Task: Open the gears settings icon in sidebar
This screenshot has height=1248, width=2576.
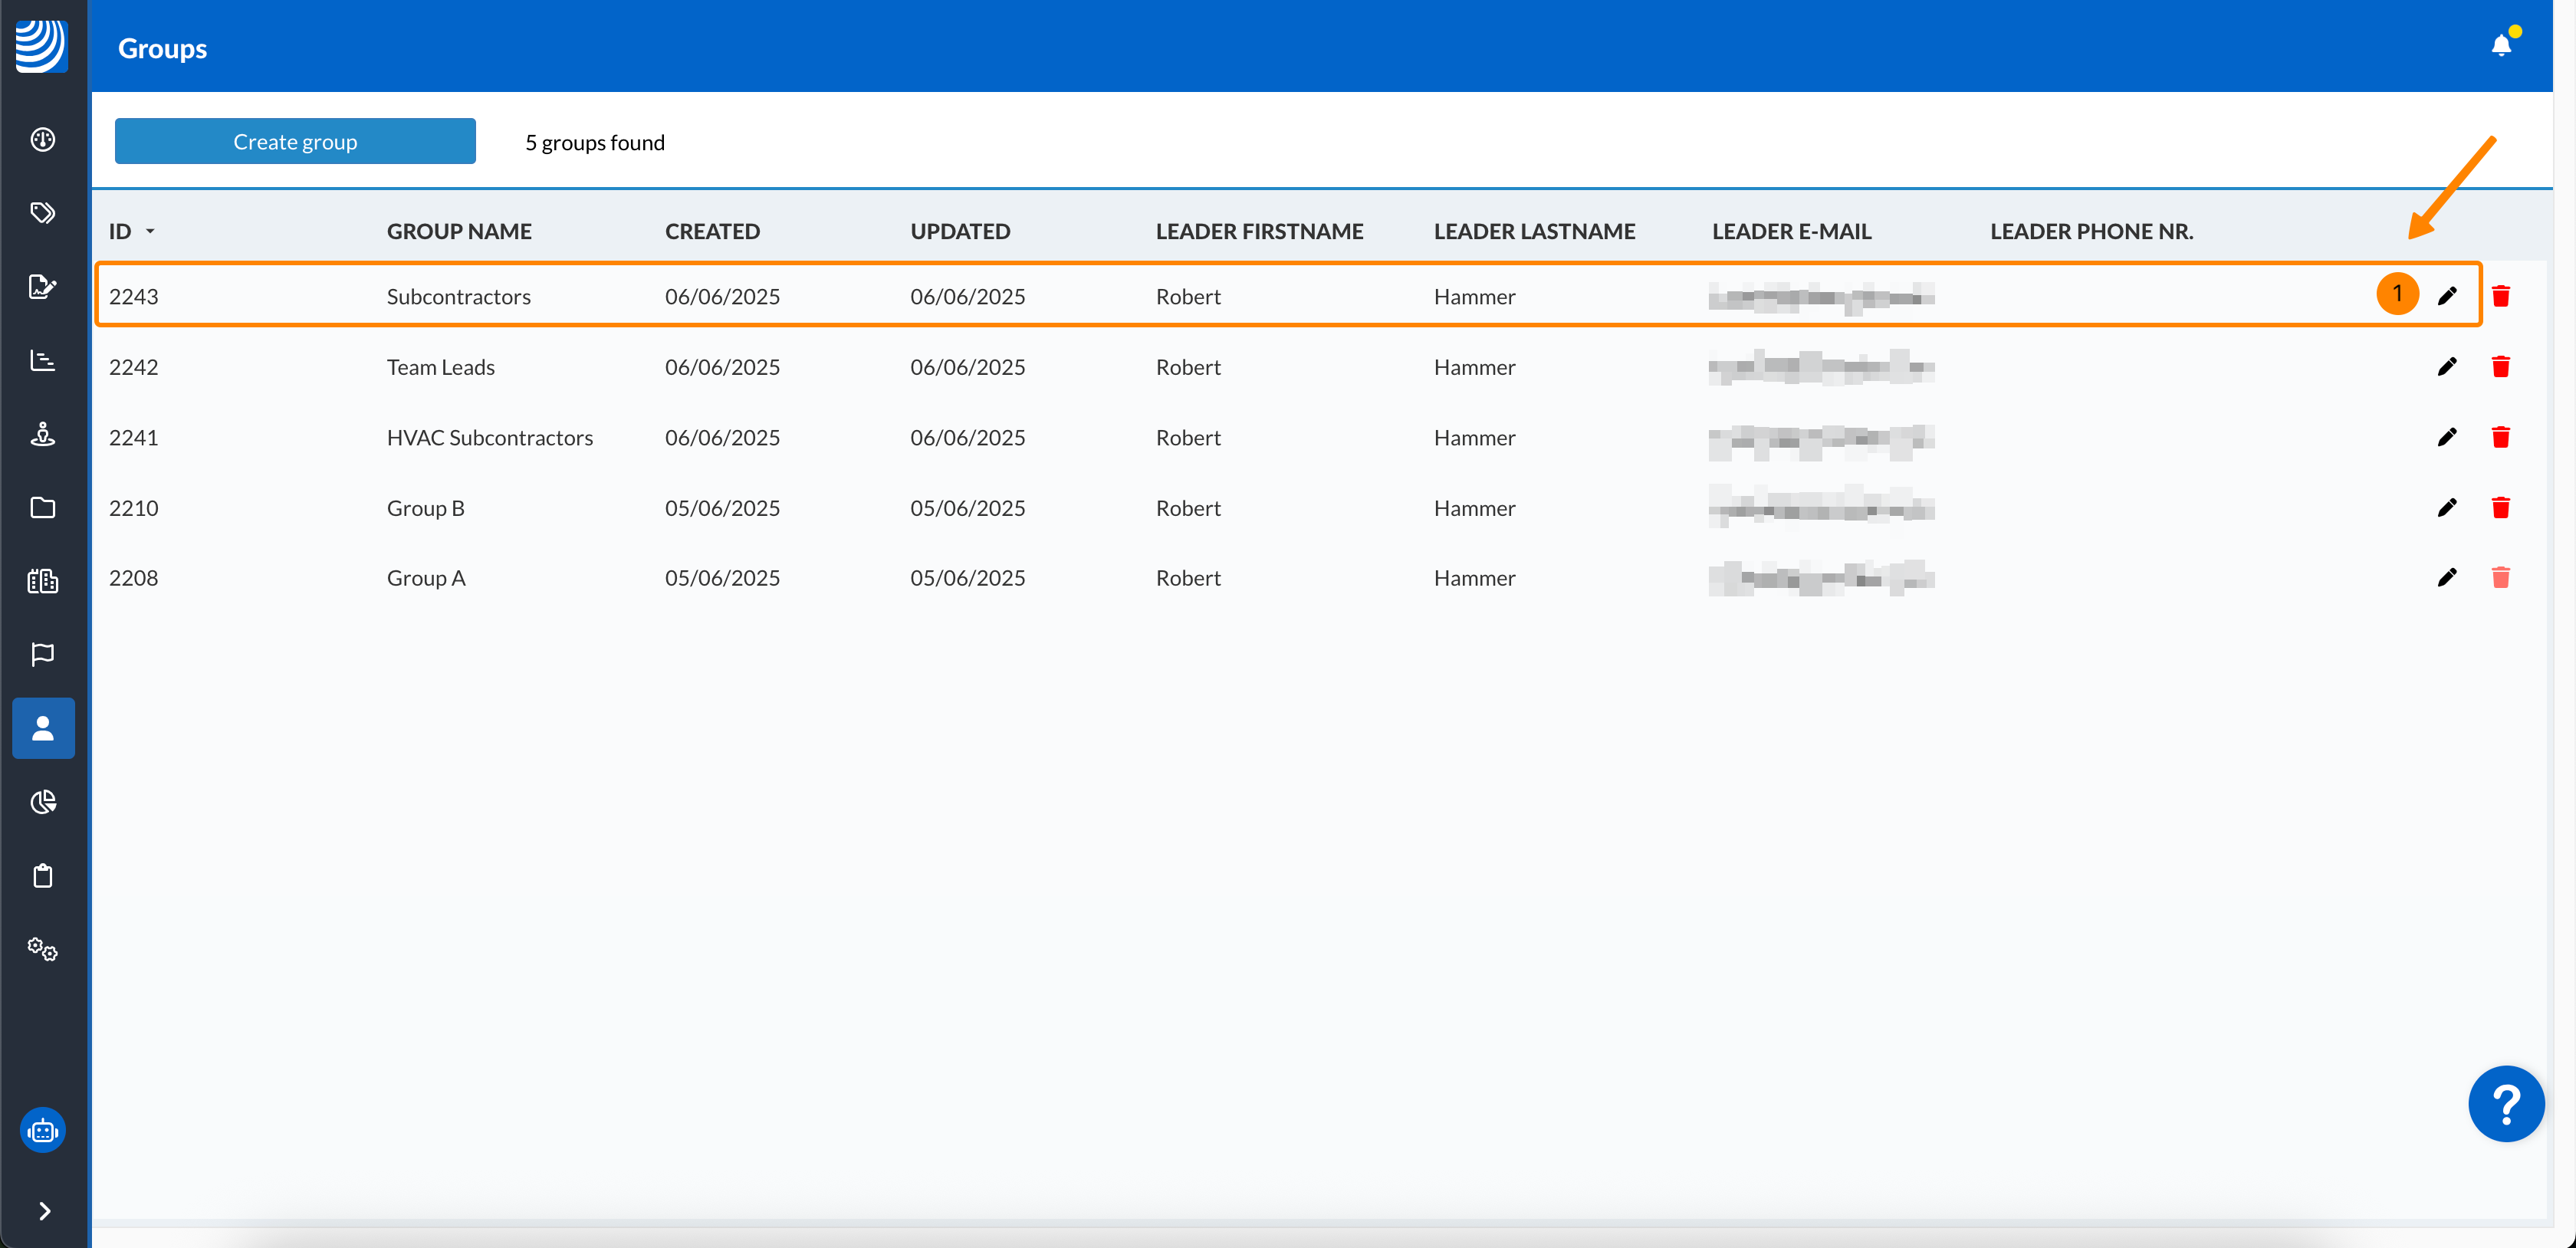Action: tap(43, 949)
